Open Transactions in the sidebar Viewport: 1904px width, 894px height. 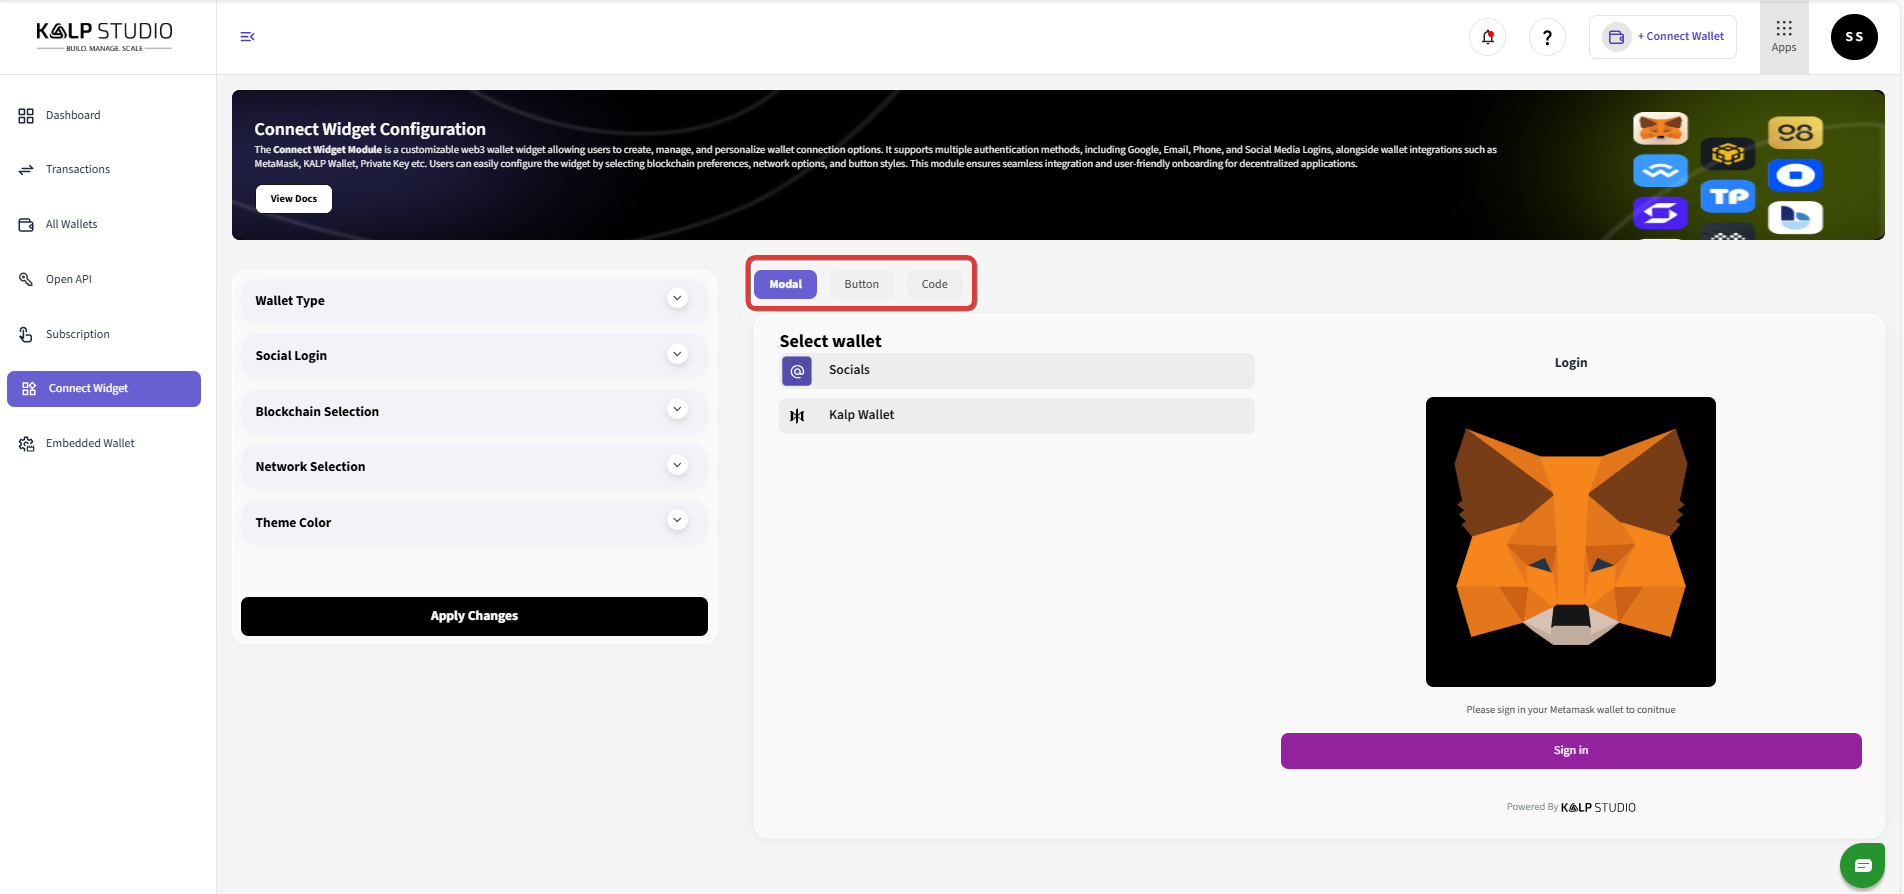[78, 170]
